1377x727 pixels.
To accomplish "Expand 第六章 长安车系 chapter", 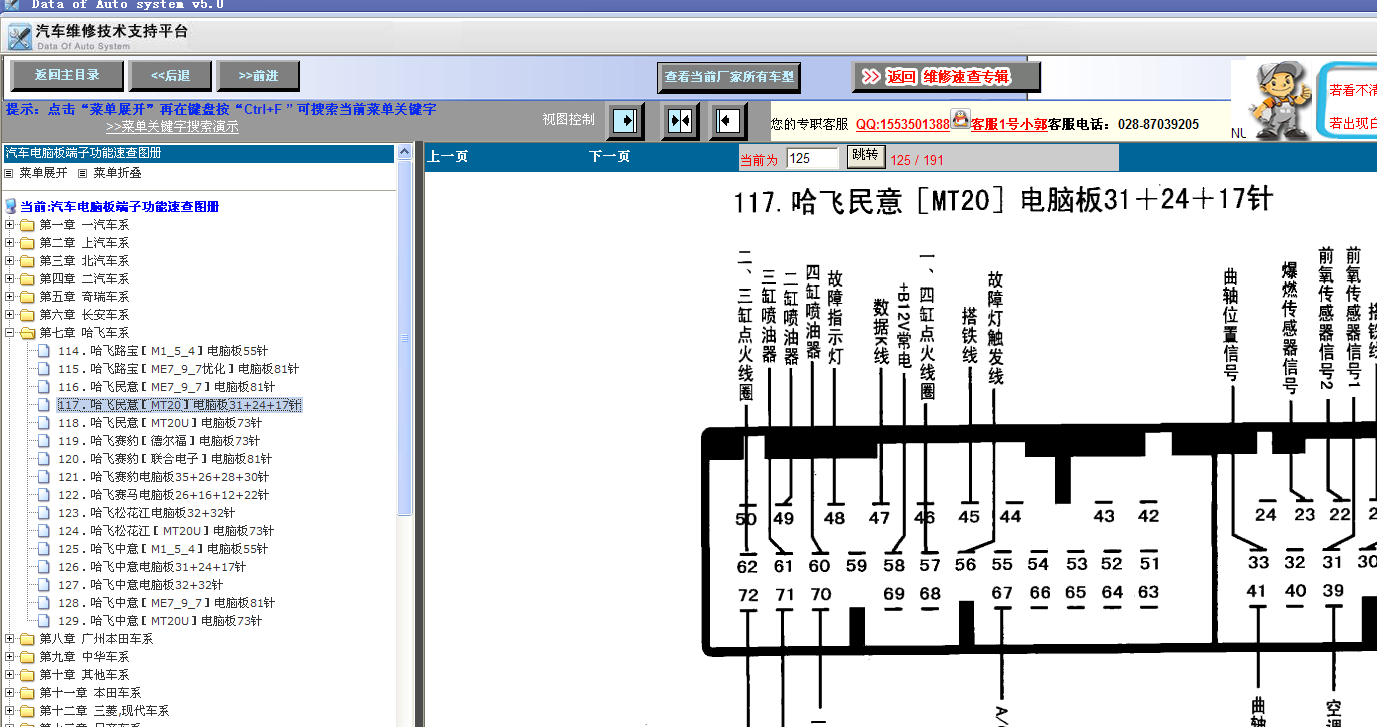I will [10, 315].
